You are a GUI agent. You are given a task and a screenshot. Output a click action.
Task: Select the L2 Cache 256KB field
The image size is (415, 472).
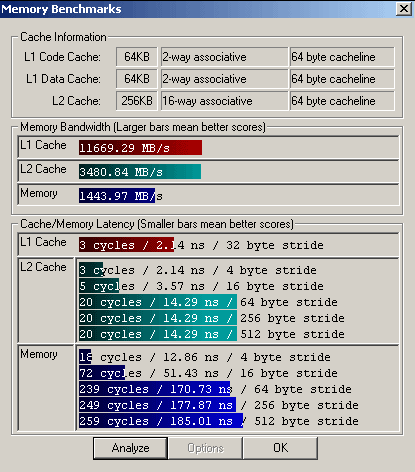coord(137,101)
